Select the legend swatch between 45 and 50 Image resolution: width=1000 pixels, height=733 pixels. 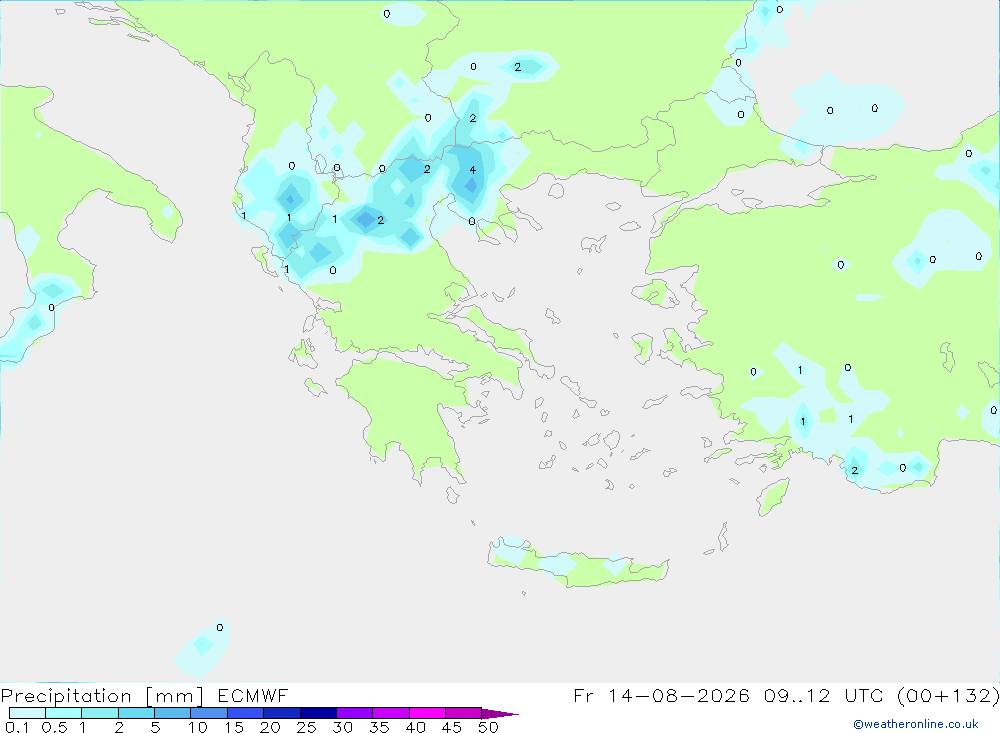tap(463, 713)
